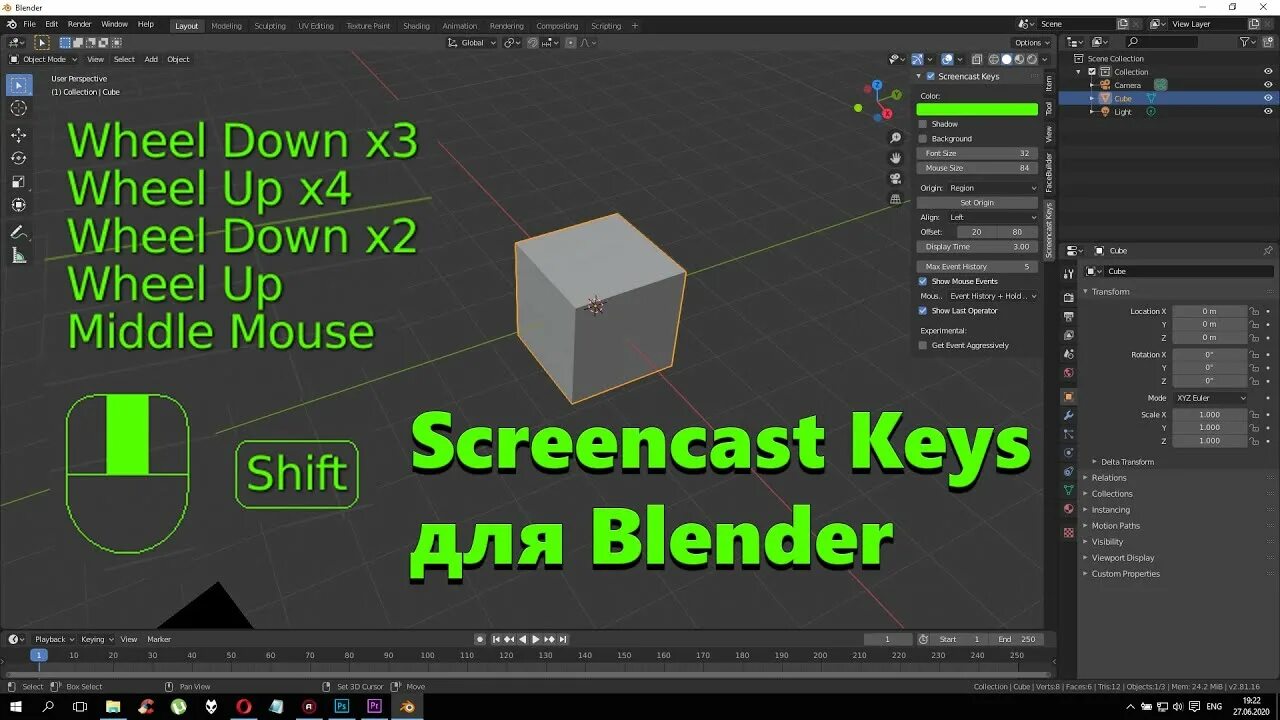The width and height of the screenshot is (1280, 720).
Task: Enable Get Event Aggressively checkbox
Action: 923,345
